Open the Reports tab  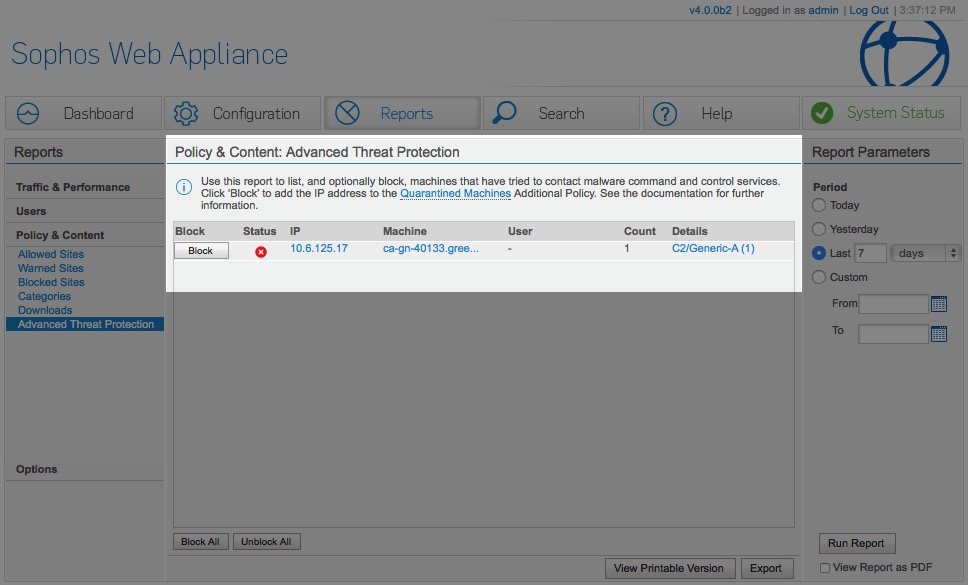pyautogui.click(x=402, y=114)
